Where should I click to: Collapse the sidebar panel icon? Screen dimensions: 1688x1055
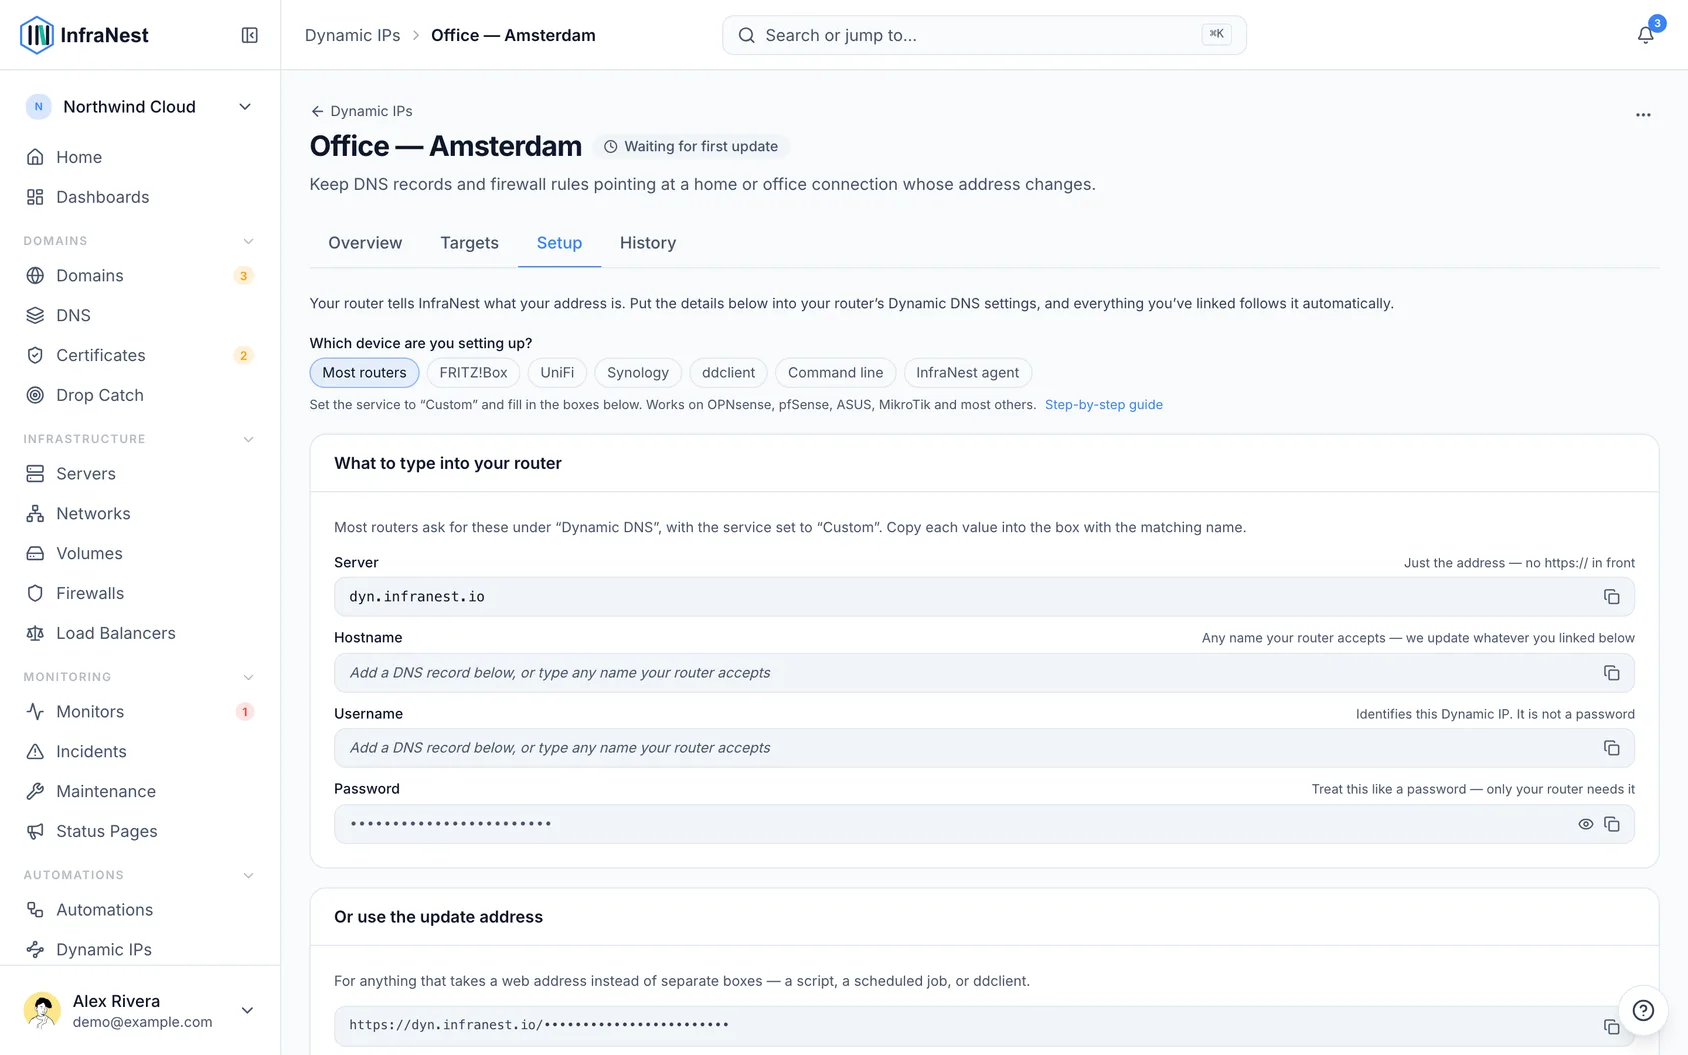tap(250, 35)
